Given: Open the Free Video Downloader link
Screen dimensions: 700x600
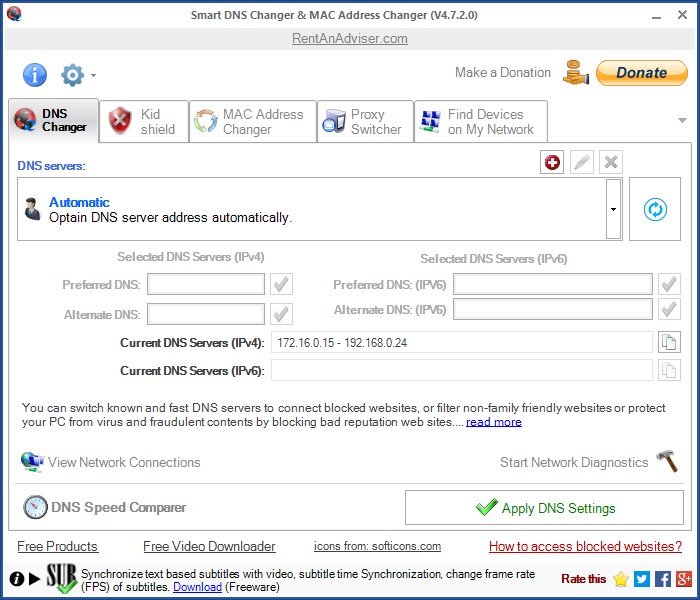Looking at the screenshot, I should tap(209, 546).
